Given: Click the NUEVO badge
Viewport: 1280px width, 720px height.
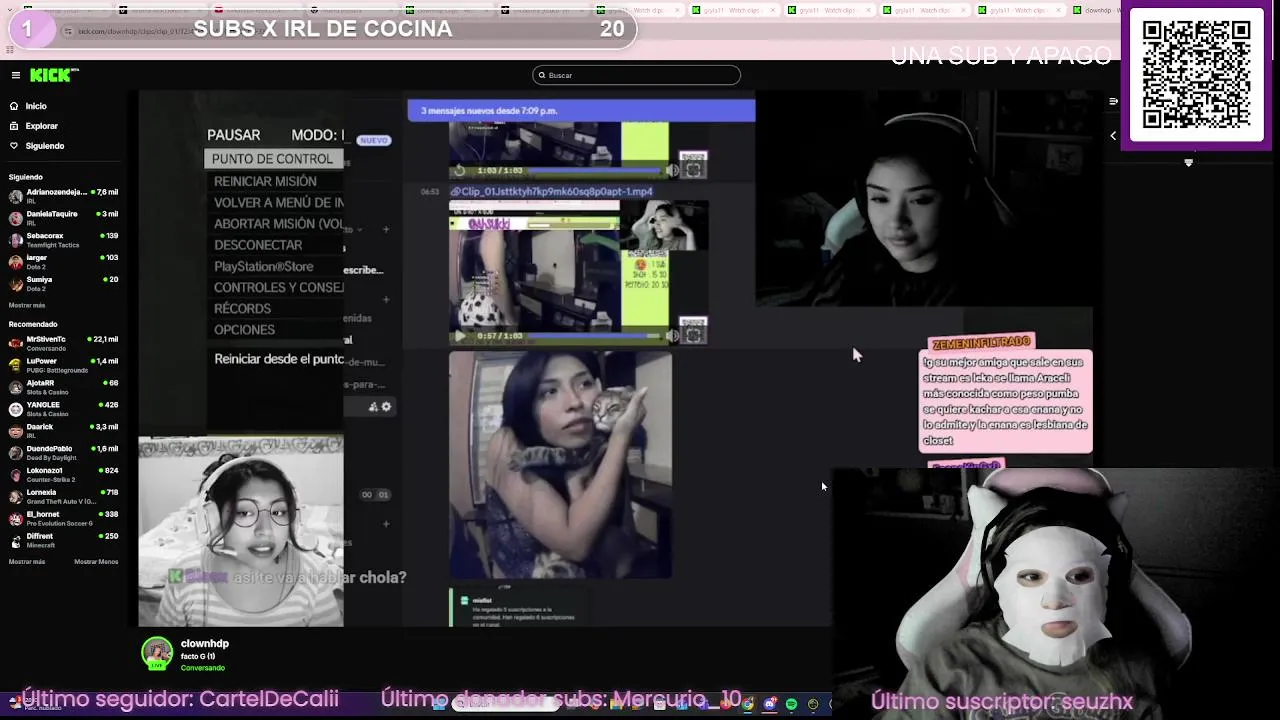Looking at the screenshot, I should click(x=373, y=141).
